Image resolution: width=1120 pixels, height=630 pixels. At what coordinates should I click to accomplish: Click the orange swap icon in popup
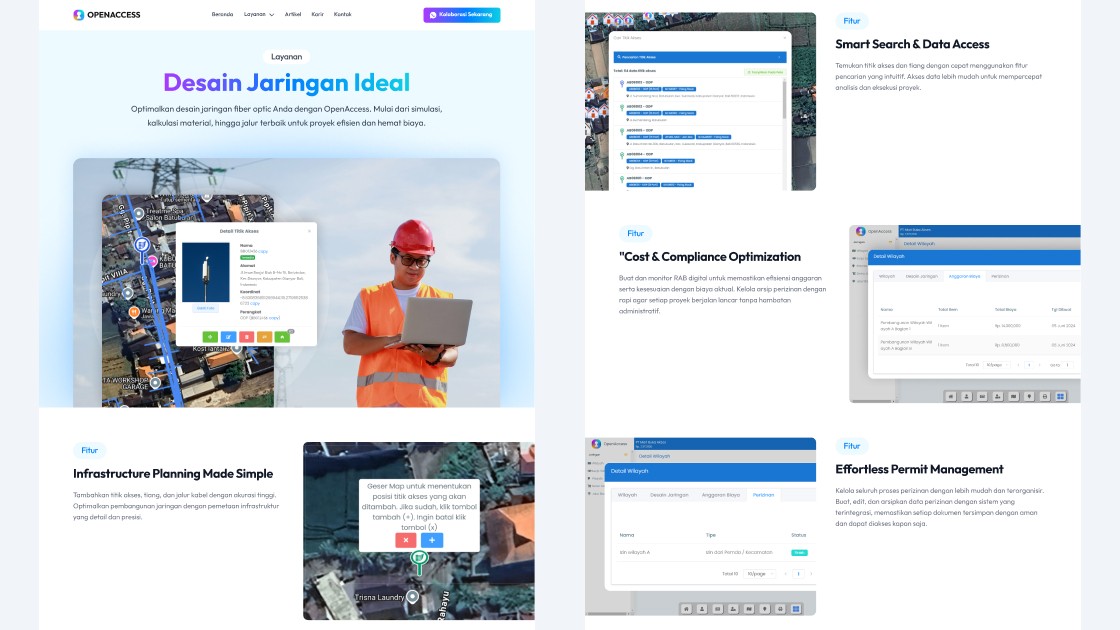click(x=265, y=337)
